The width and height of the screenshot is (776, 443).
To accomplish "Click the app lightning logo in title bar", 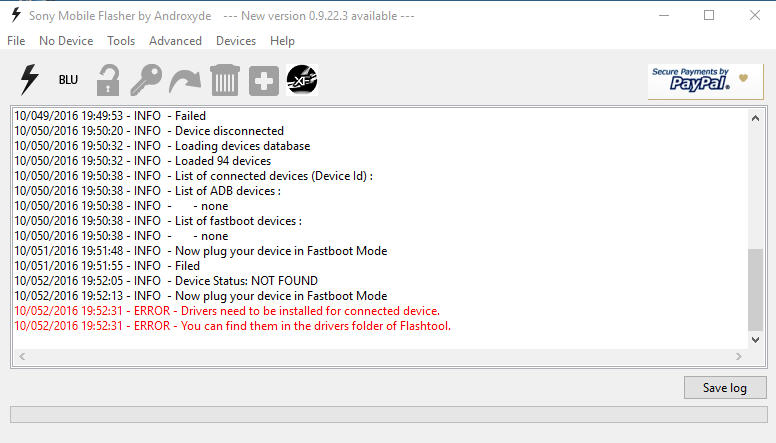I will [16, 15].
